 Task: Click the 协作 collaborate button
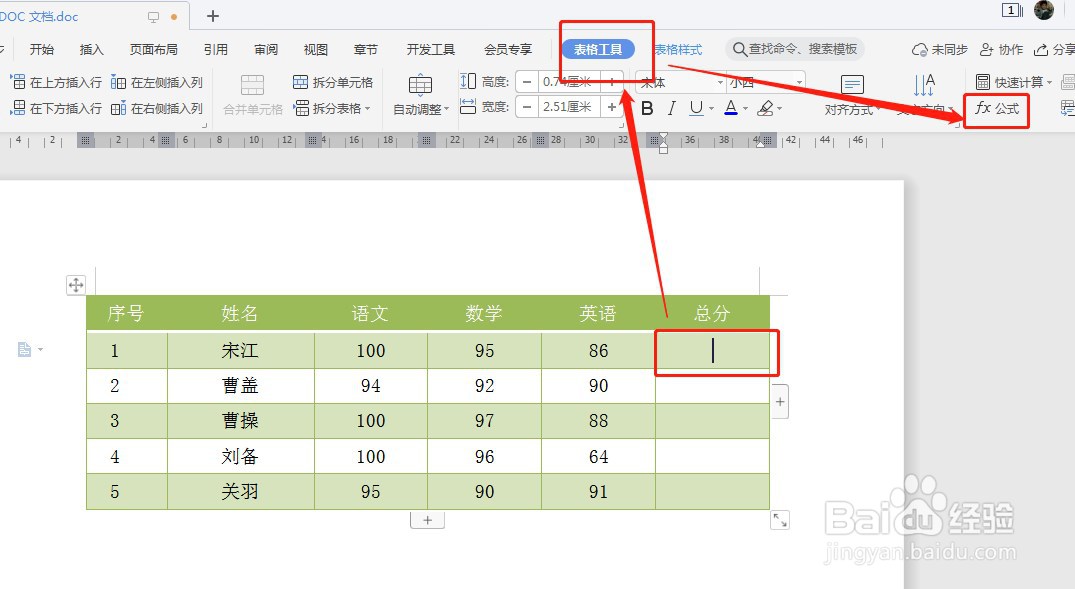click(1010, 48)
